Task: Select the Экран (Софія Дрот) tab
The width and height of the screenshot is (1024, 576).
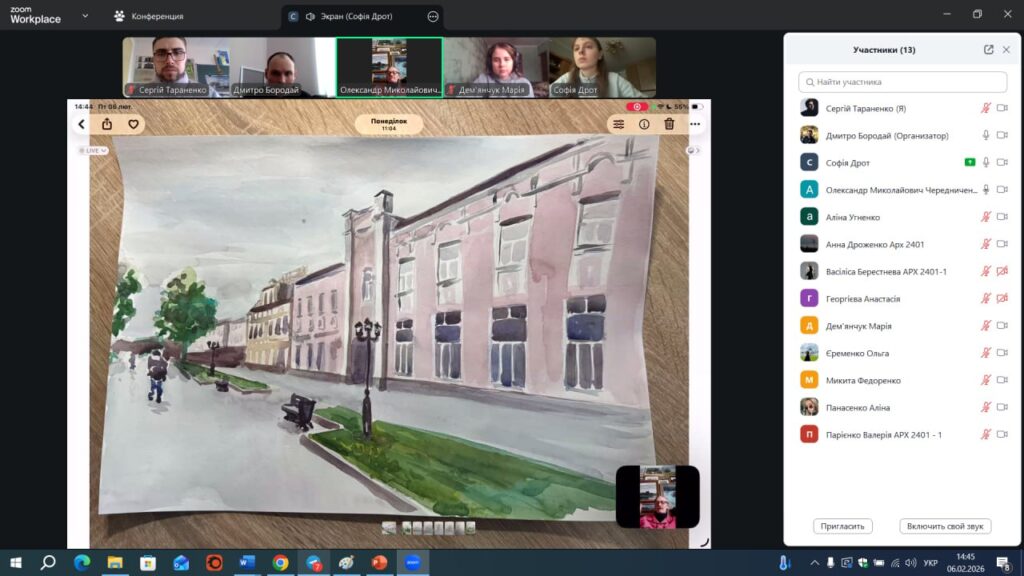Action: coord(349,16)
